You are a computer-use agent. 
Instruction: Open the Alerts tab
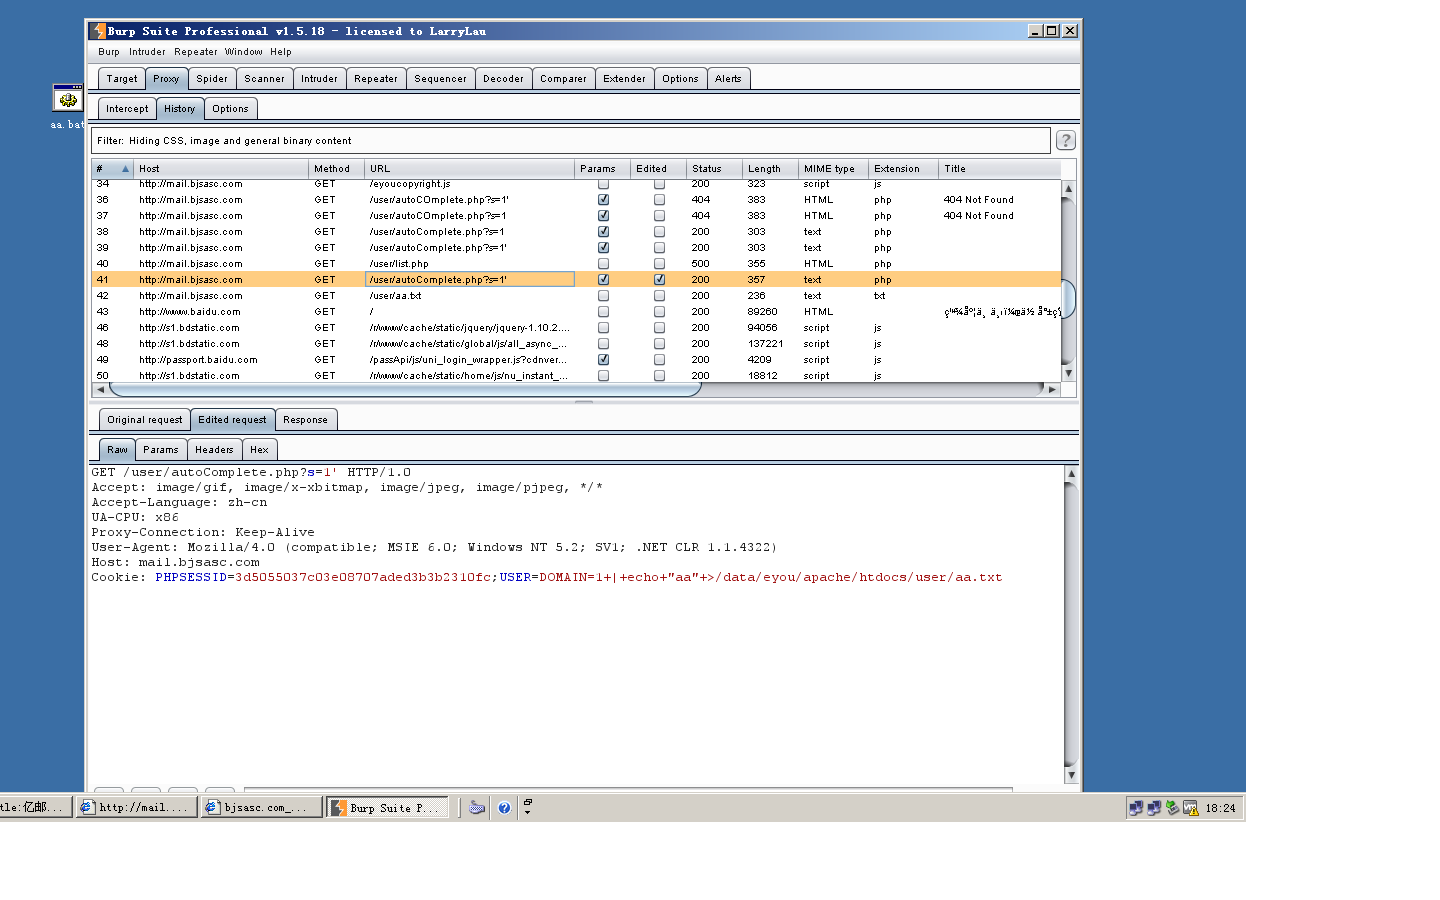click(x=728, y=79)
